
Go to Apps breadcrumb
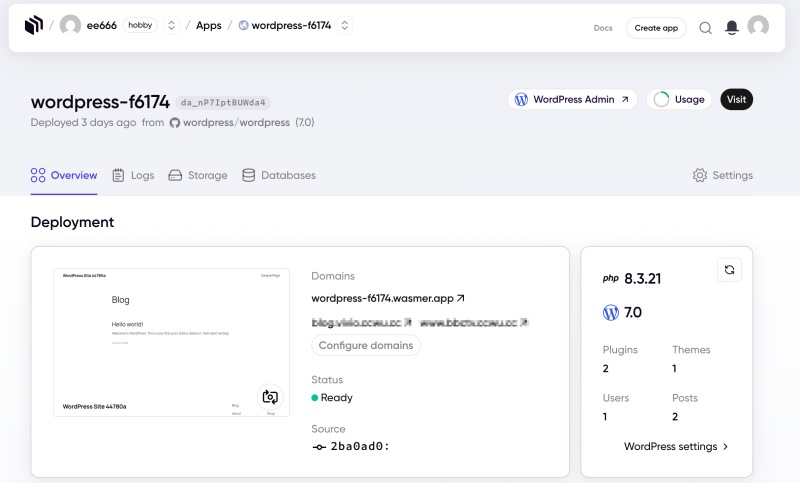(209, 25)
